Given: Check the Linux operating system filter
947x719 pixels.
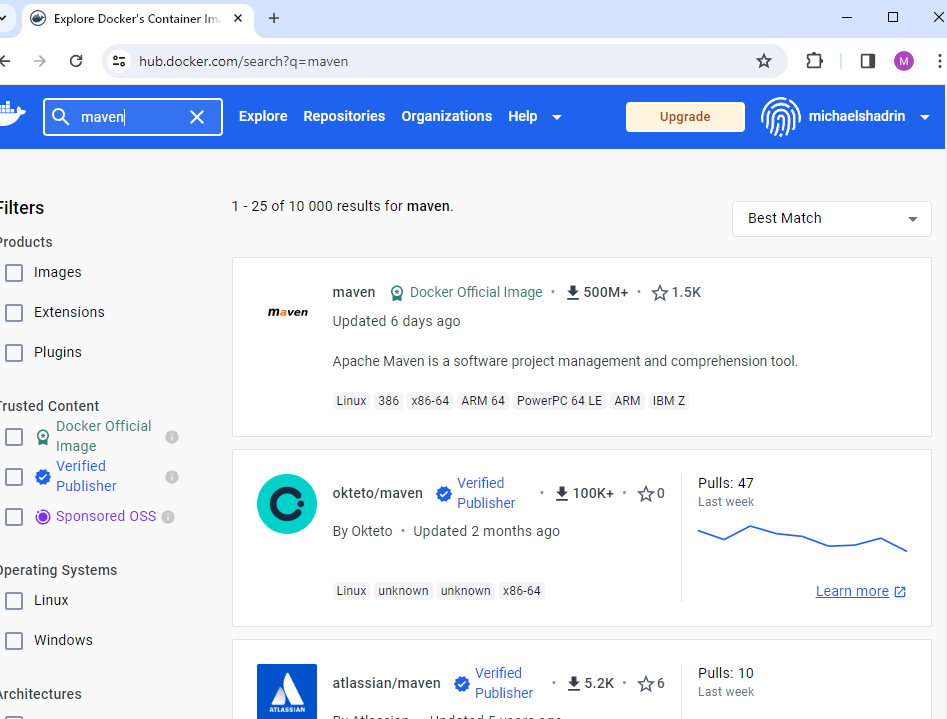Looking at the screenshot, I should pyautogui.click(x=14, y=601).
